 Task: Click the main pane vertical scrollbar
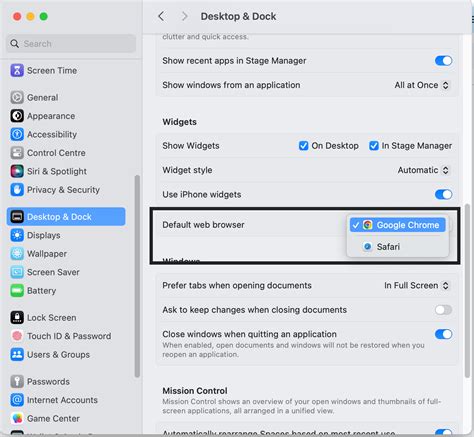pyautogui.click(x=467, y=291)
